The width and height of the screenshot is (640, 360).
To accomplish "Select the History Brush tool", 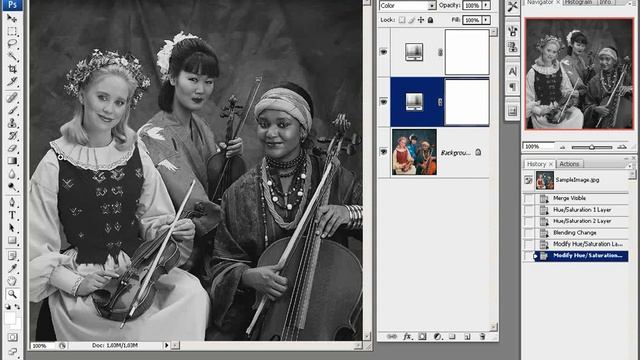I will (x=12, y=135).
